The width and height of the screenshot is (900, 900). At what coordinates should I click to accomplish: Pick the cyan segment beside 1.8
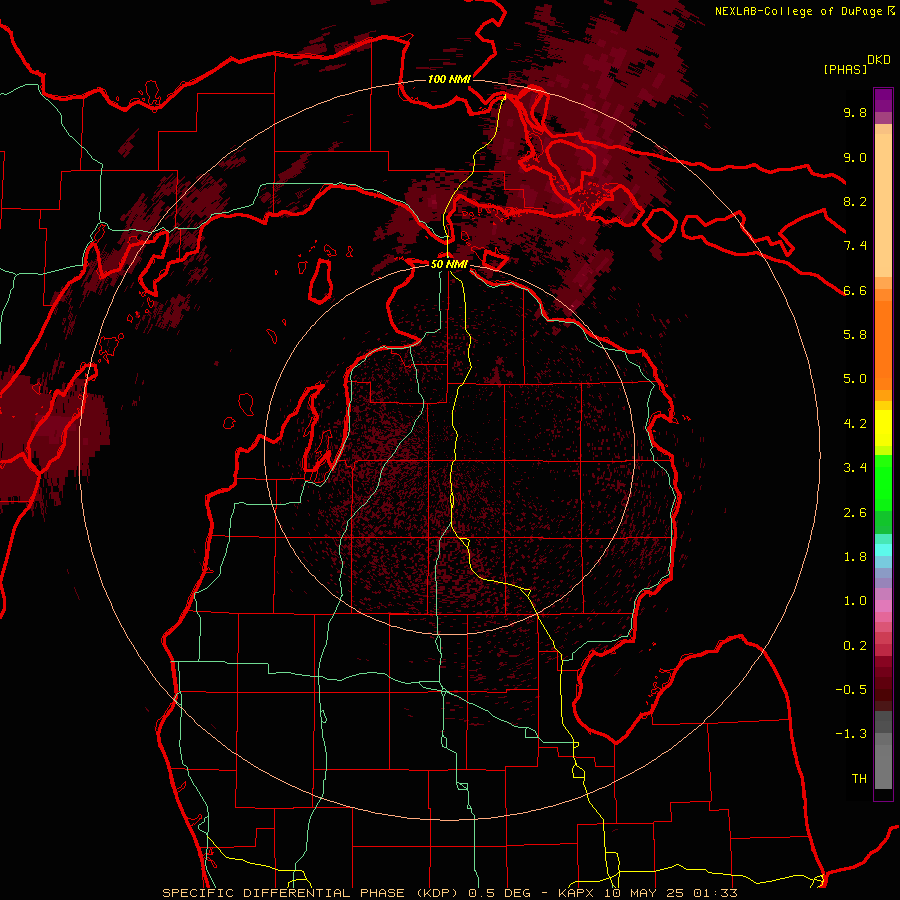pos(883,550)
